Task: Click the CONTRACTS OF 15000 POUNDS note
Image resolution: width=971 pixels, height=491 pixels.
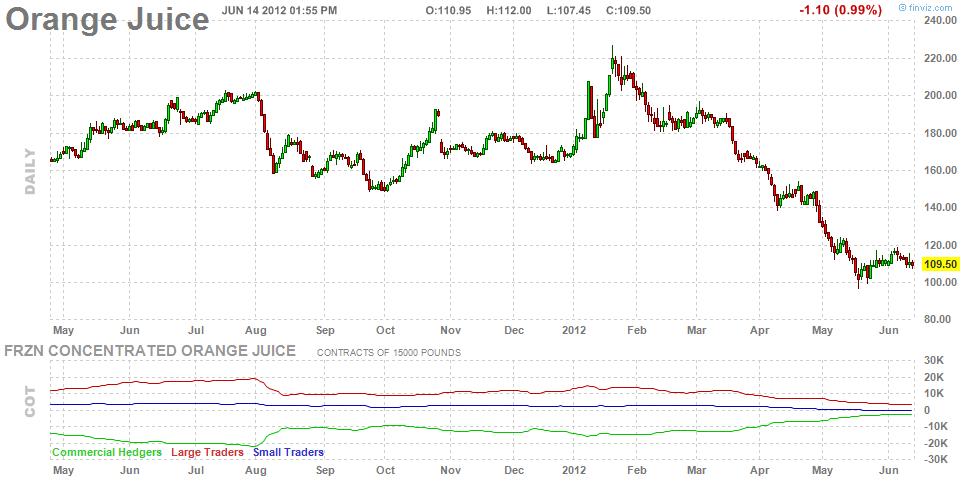Action: [389, 352]
